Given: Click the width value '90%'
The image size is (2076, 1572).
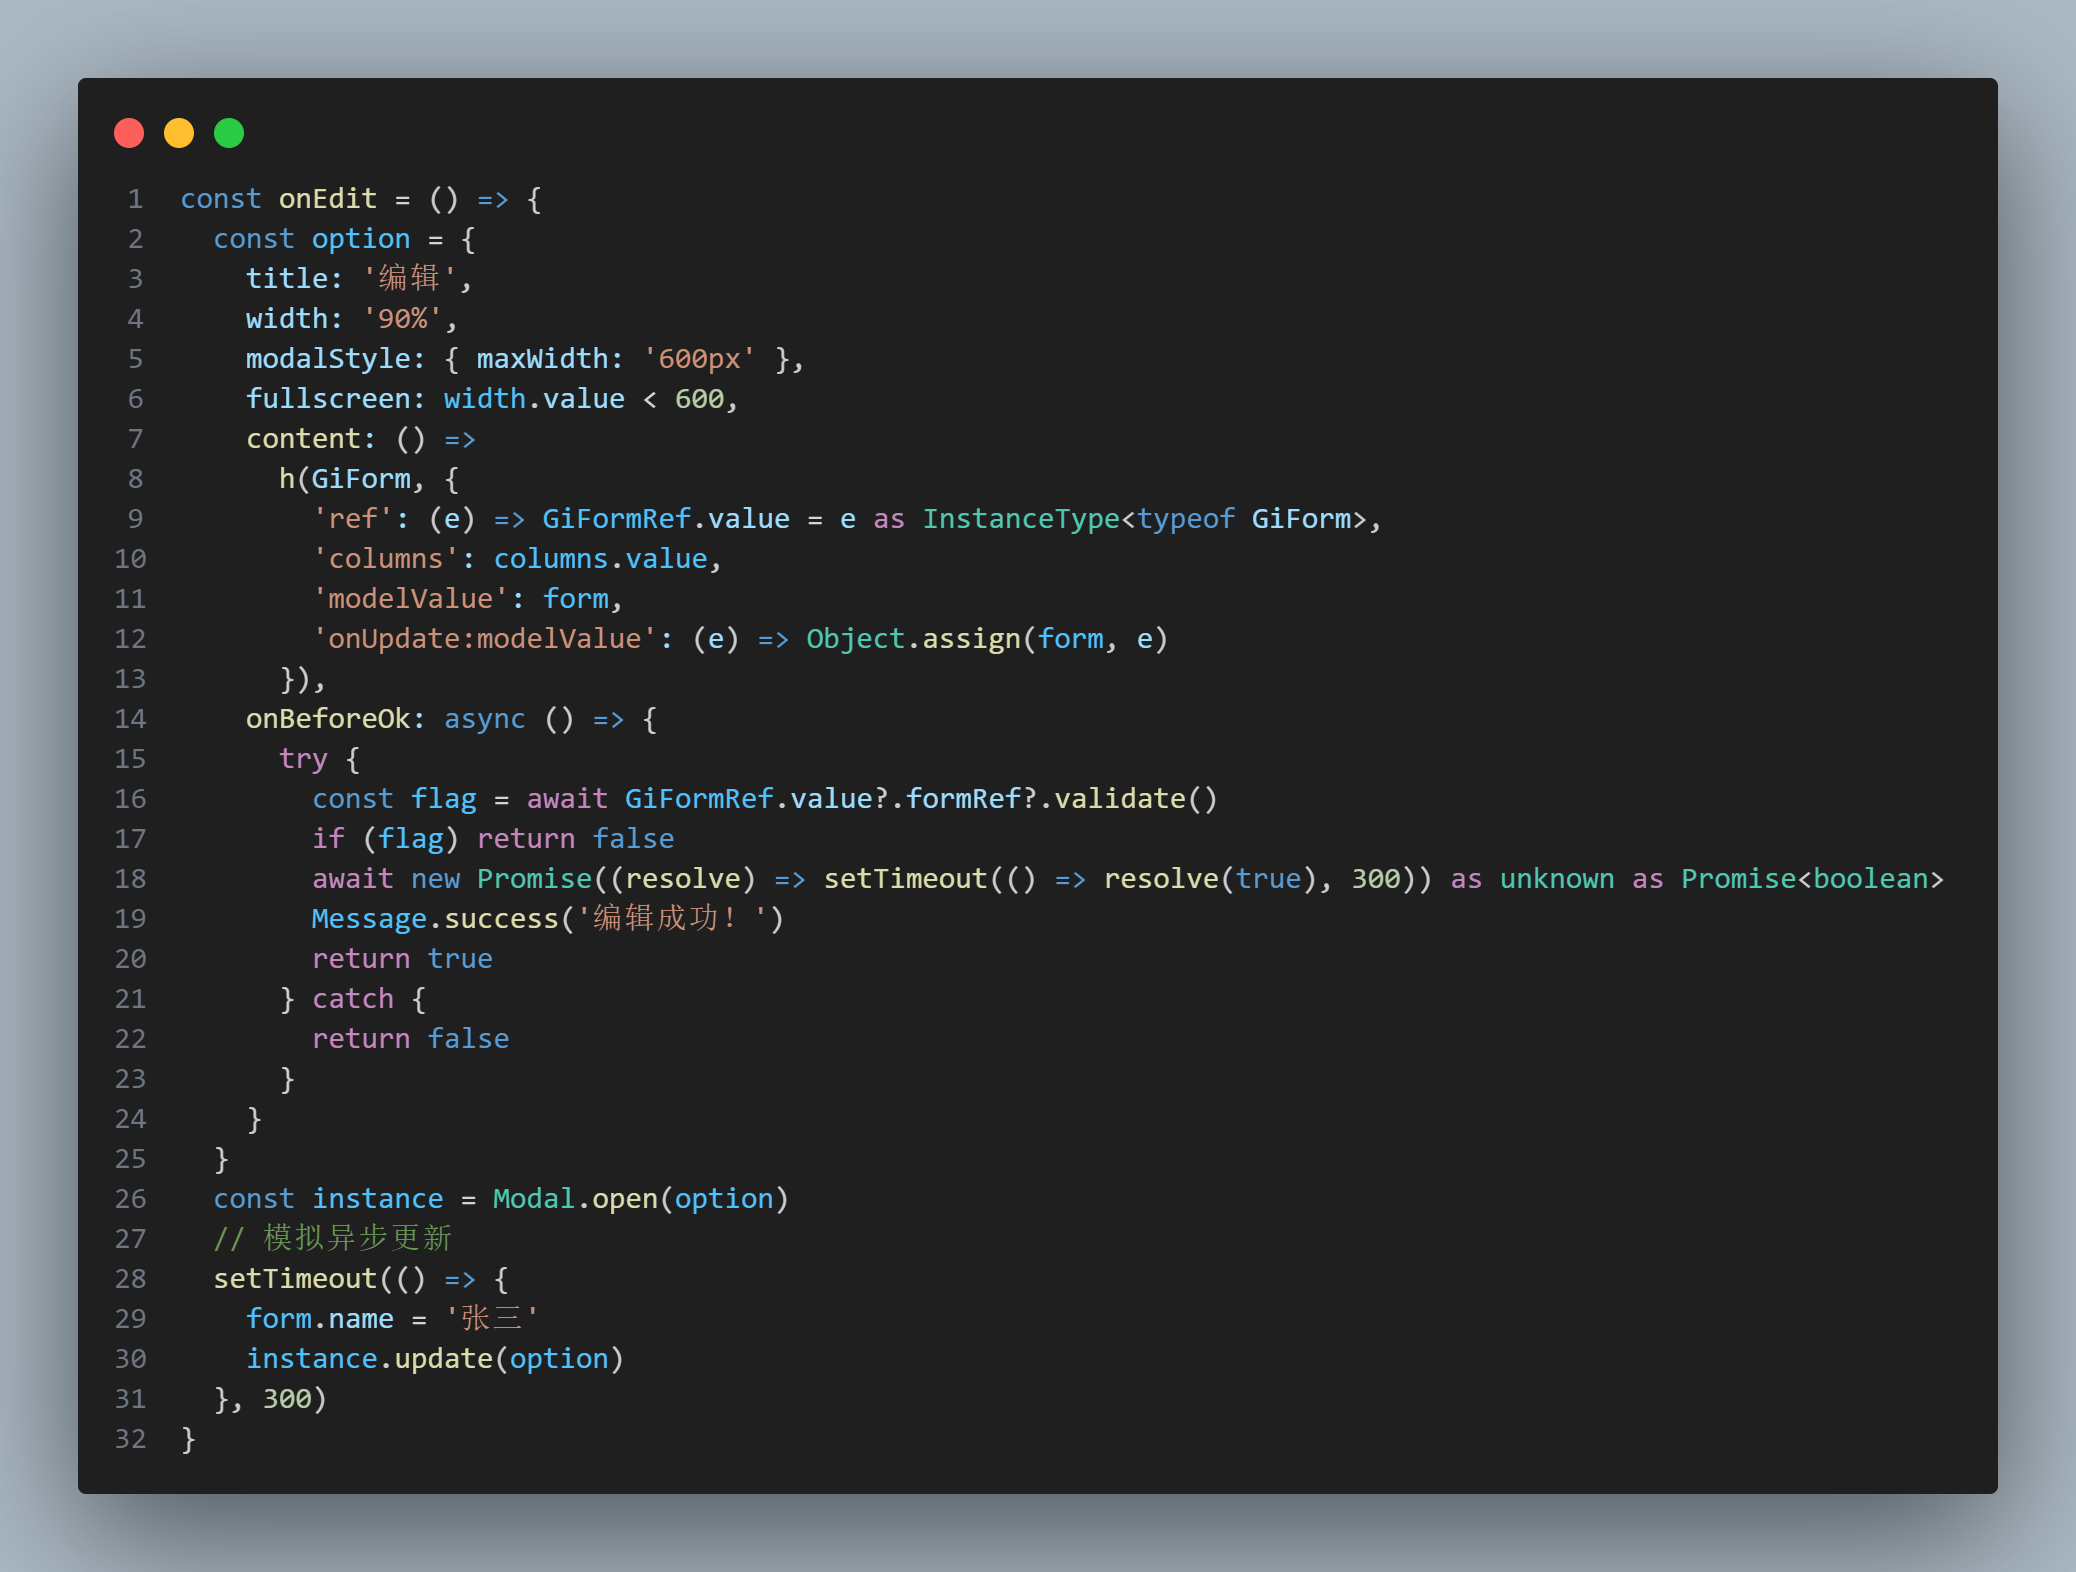Looking at the screenshot, I should 402,319.
